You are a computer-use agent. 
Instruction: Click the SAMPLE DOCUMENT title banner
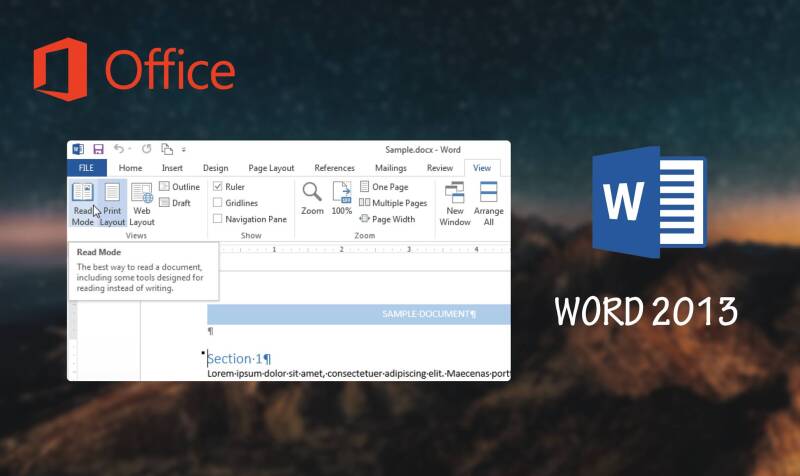359,314
